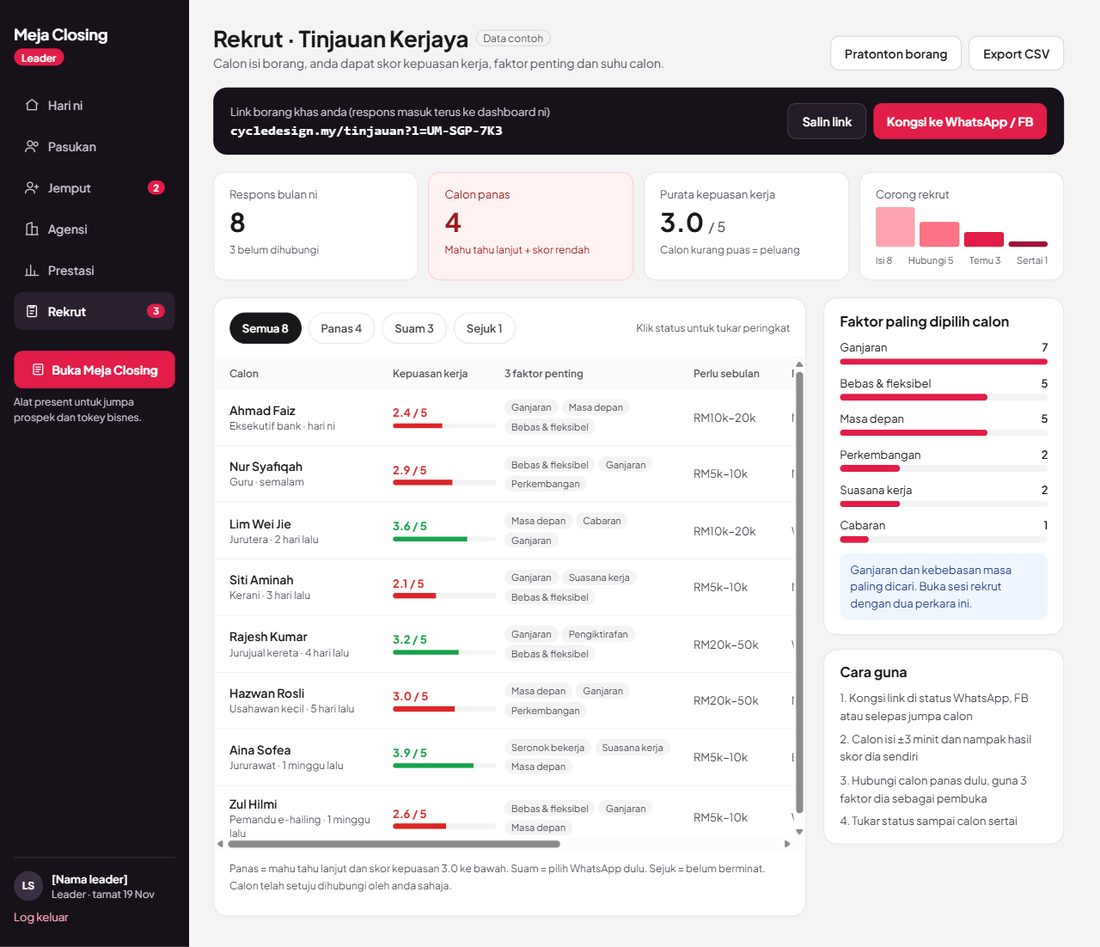
Task: Copy the form link with Salin link
Action: 826,121
